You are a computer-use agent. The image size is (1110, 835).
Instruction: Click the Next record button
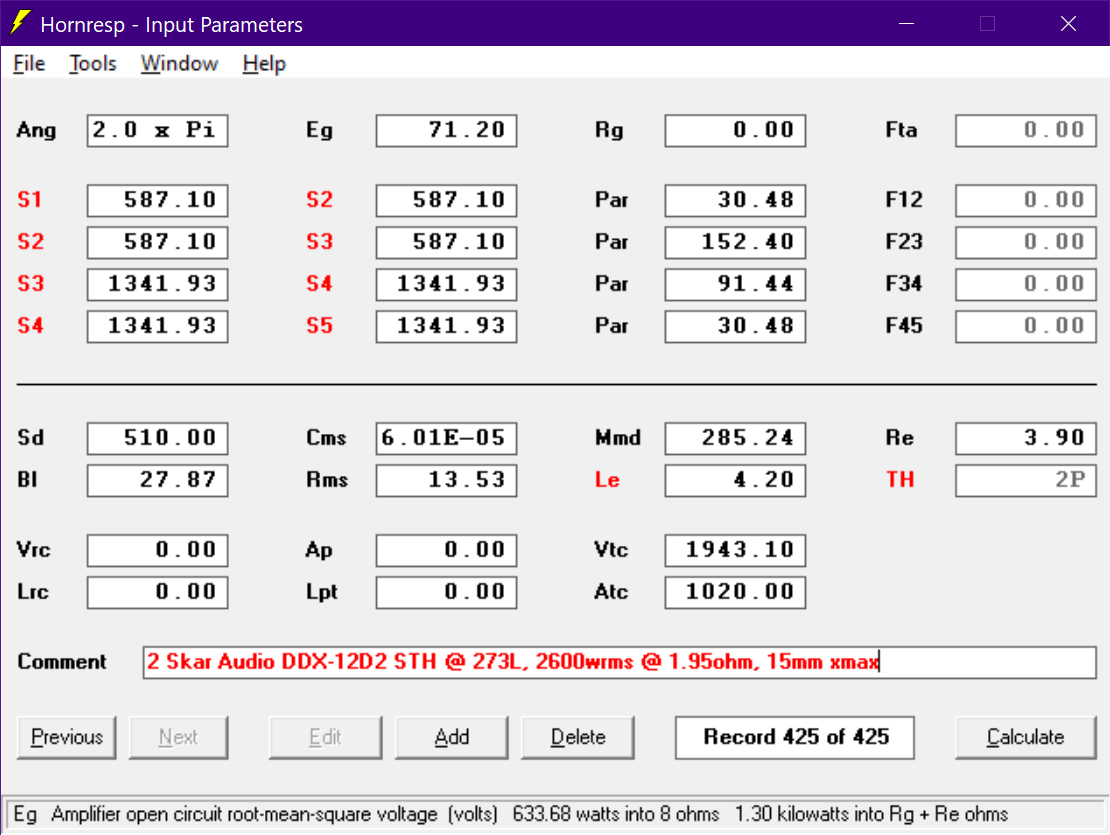[178, 737]
